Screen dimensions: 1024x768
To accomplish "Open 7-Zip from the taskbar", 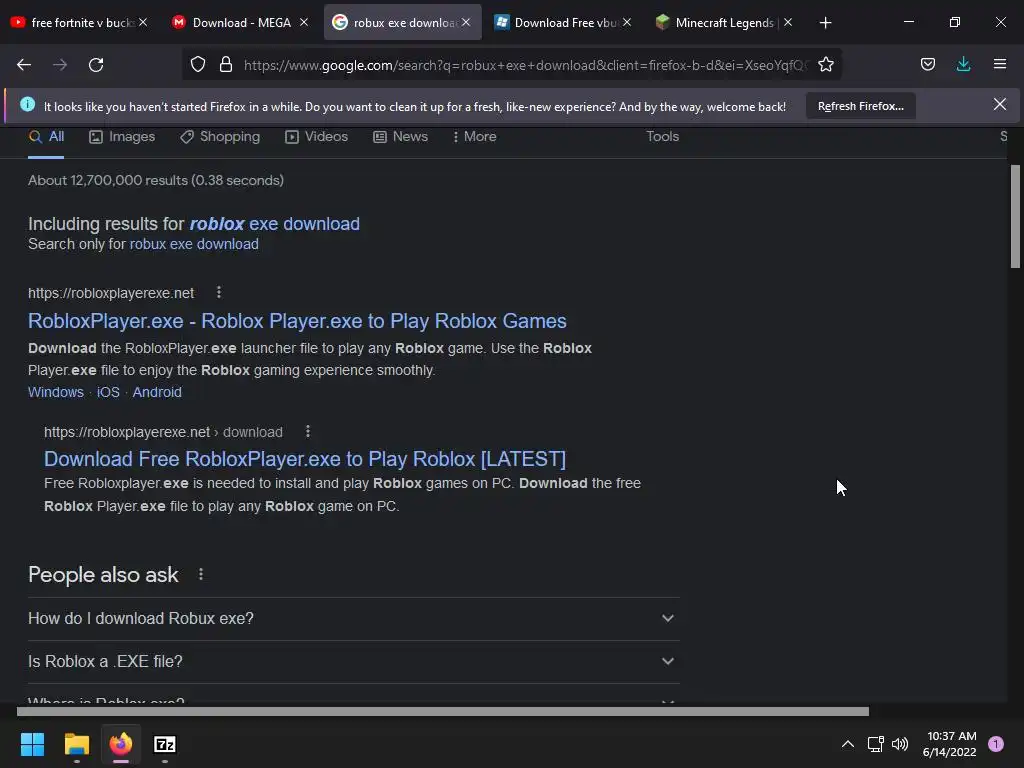I will pyautogui.click(x=165, y=744).
